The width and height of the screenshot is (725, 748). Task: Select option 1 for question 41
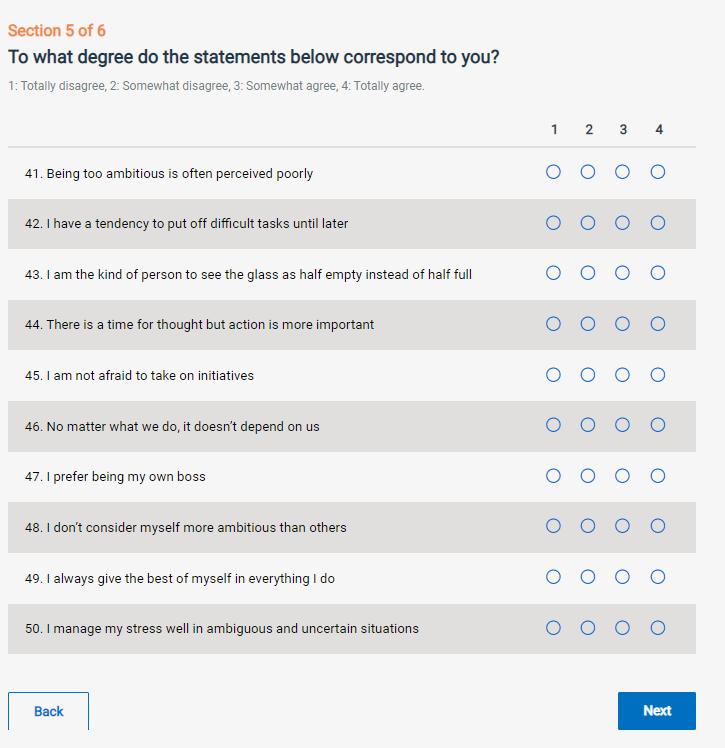(553, 172)
